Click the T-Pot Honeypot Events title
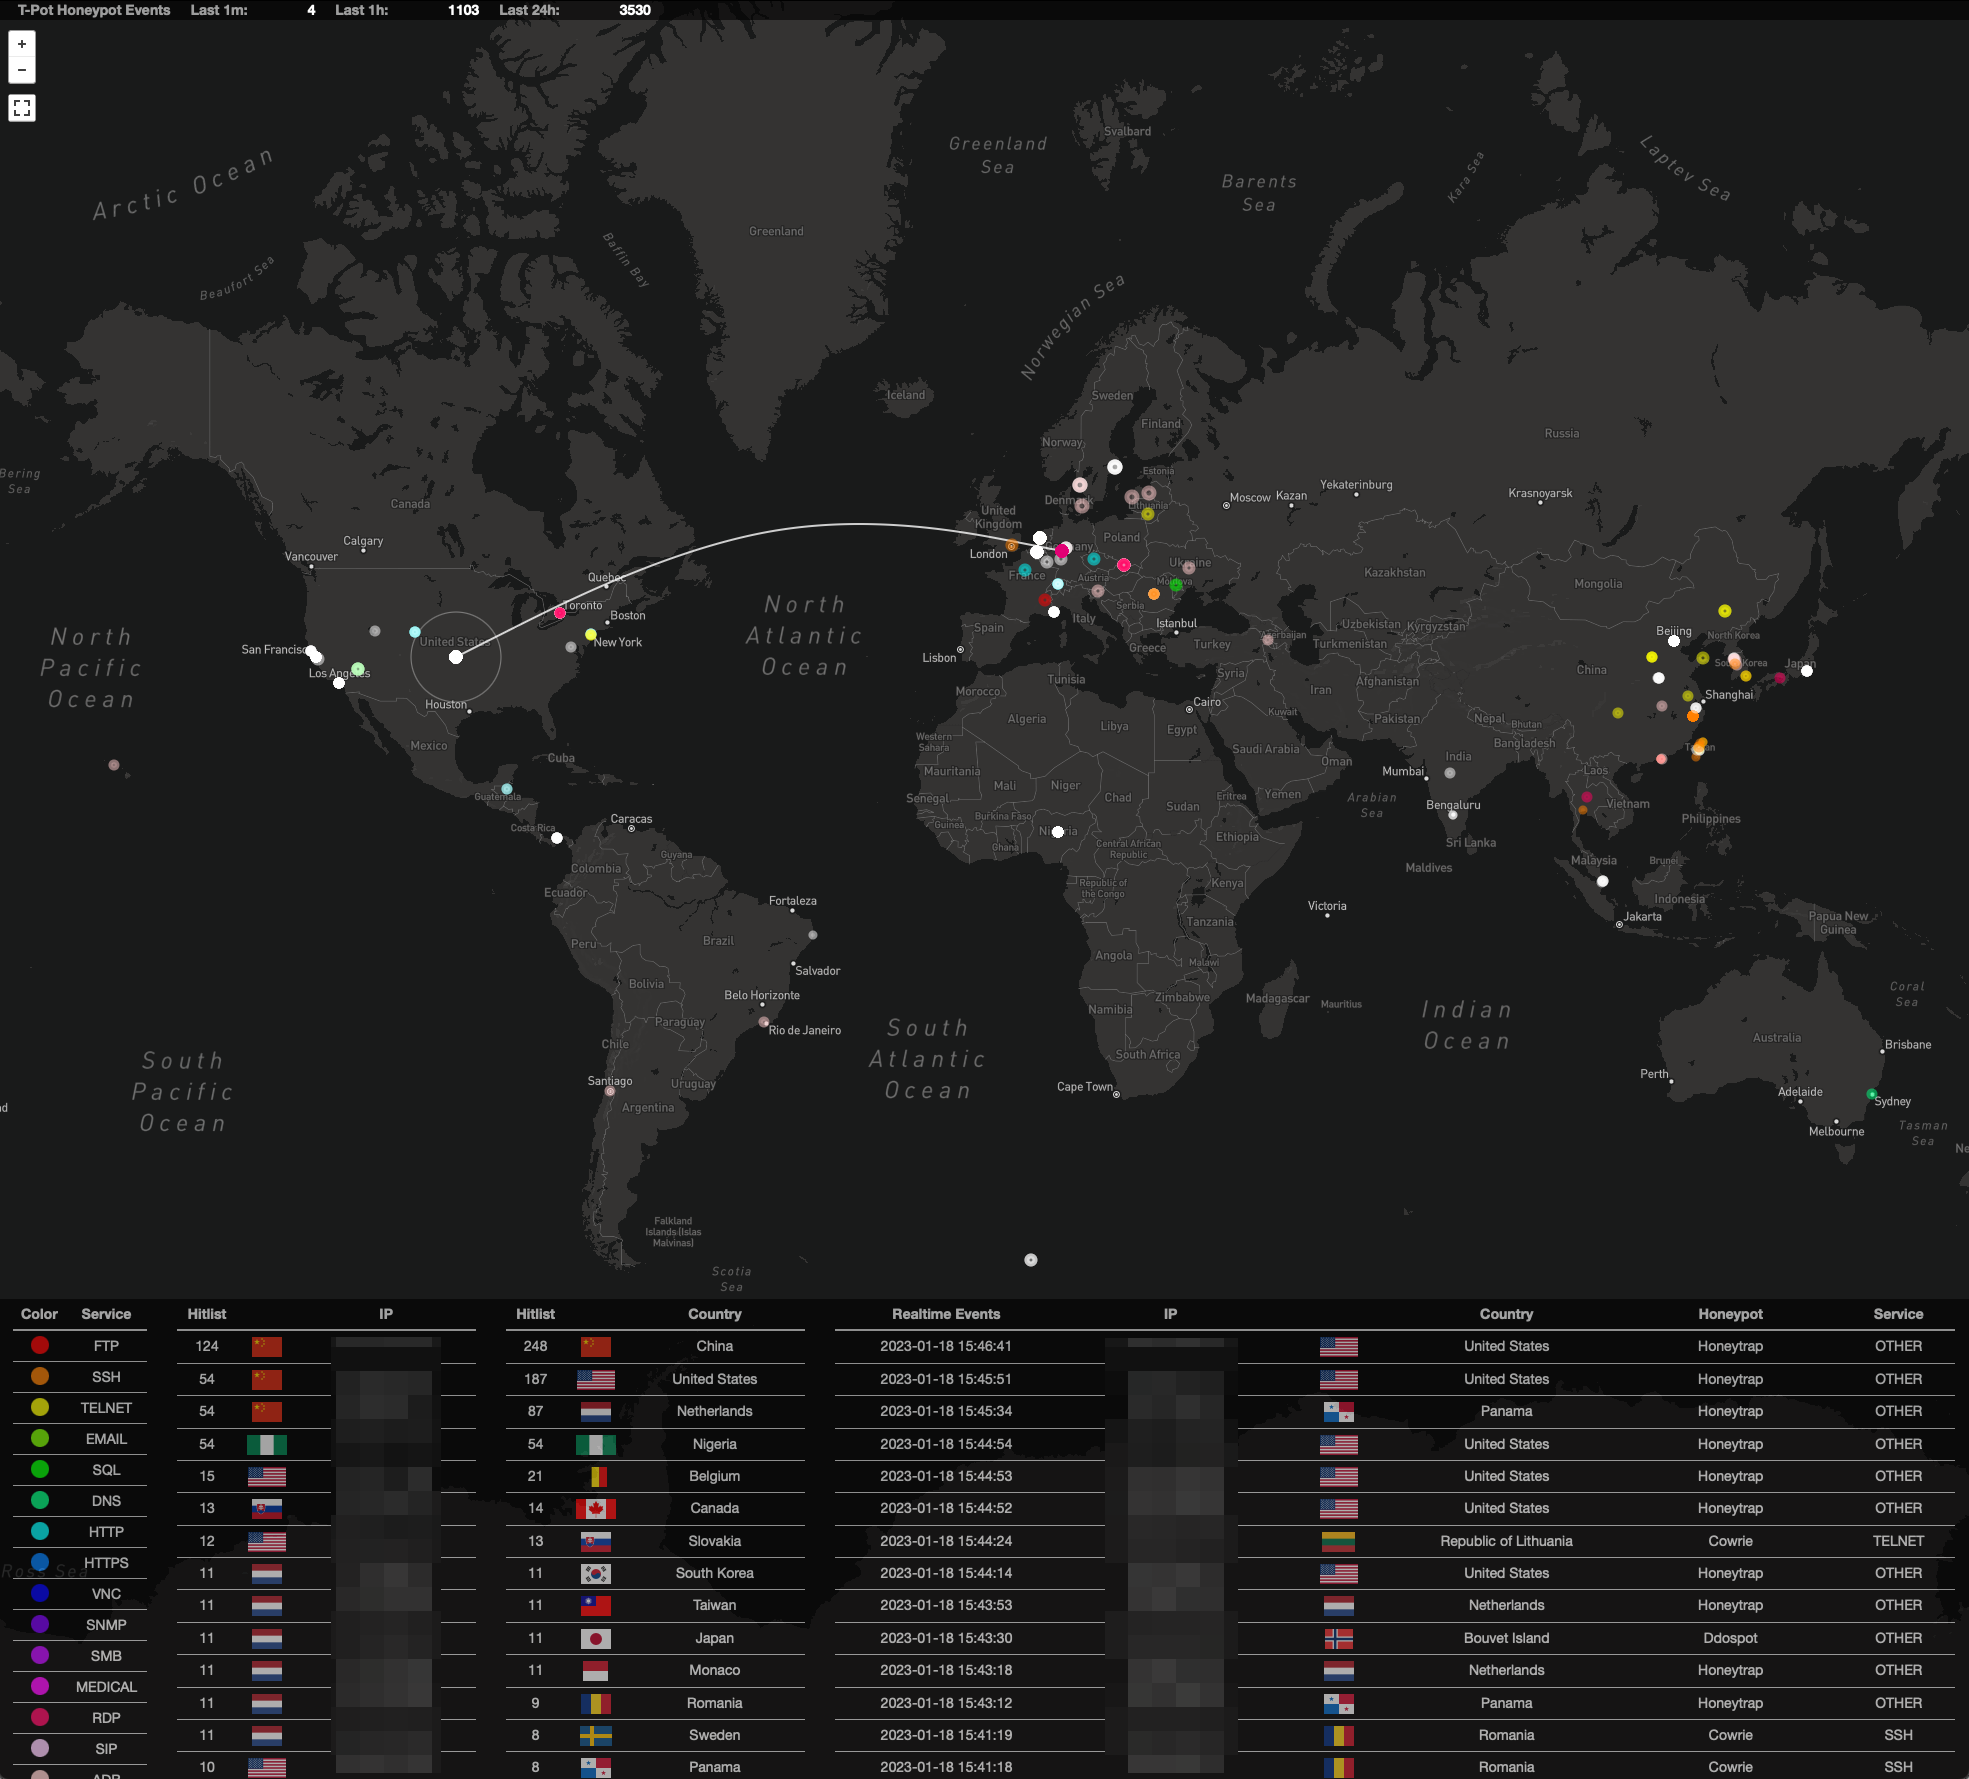Image resolution: width=1969 pixels, height=1779 pixels. 92,10
